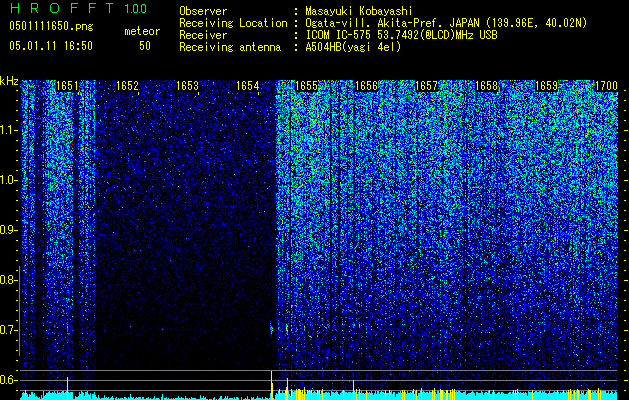Screen dimensions: 629x400
Task: Click the 1652 time marker
Action: coord(127,86)
